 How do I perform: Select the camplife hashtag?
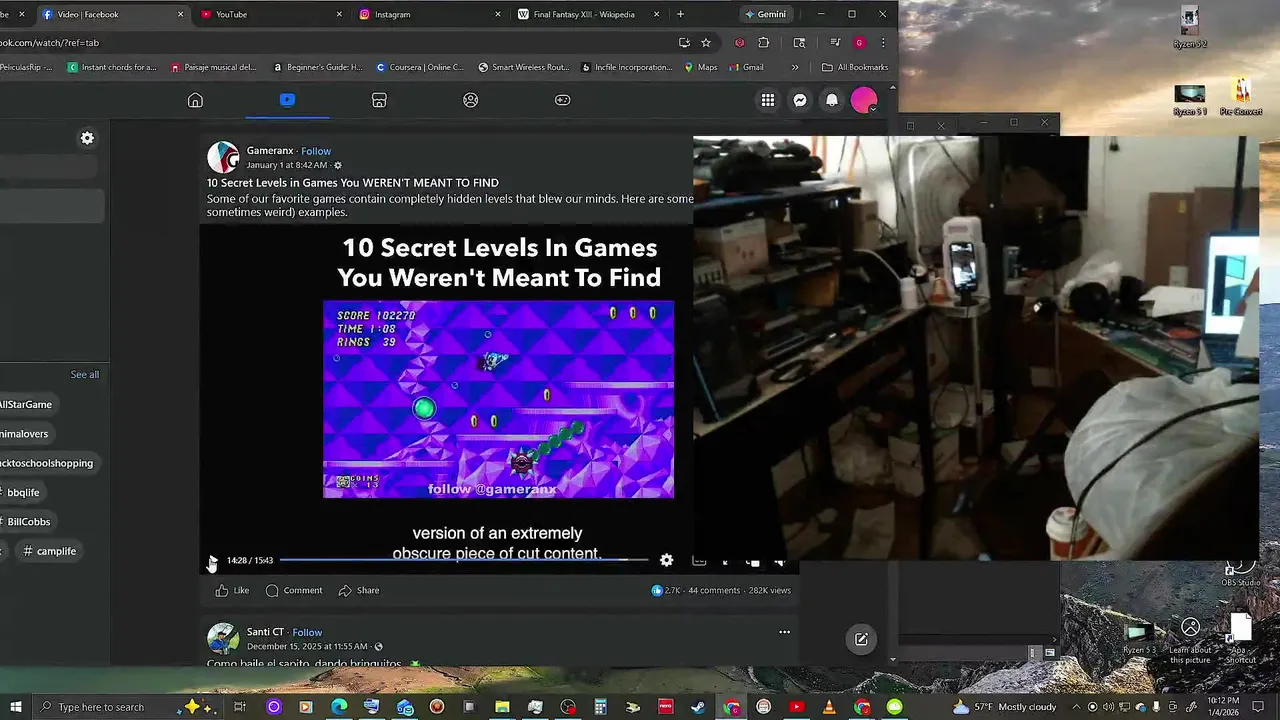pyautogui.click(x=50, y=551)
